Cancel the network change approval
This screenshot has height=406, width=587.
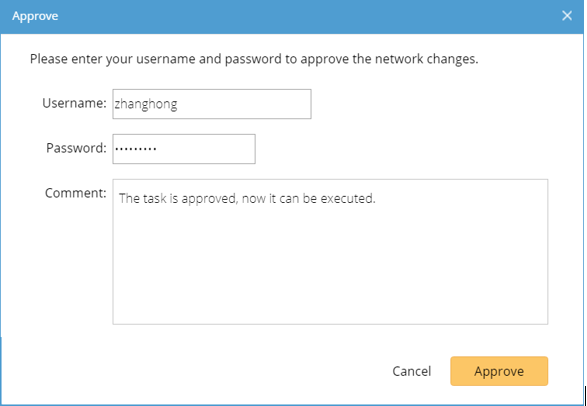coord(411,371)
